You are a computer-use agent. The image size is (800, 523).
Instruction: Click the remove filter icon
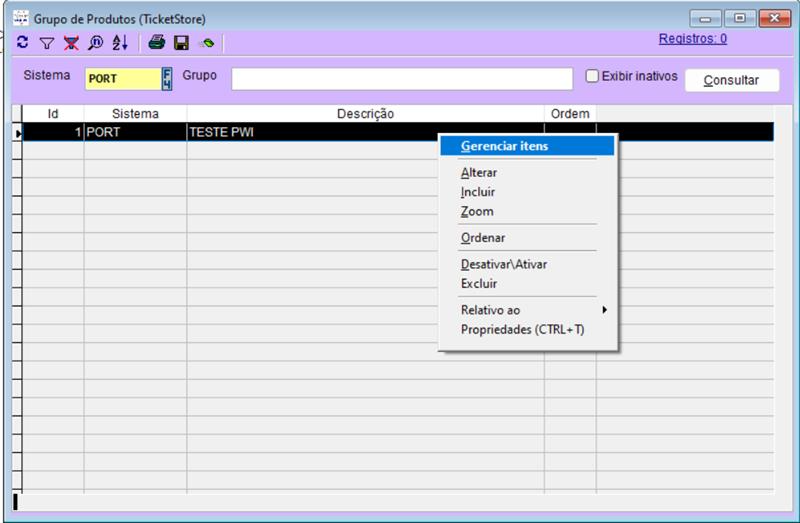(70, 43)
